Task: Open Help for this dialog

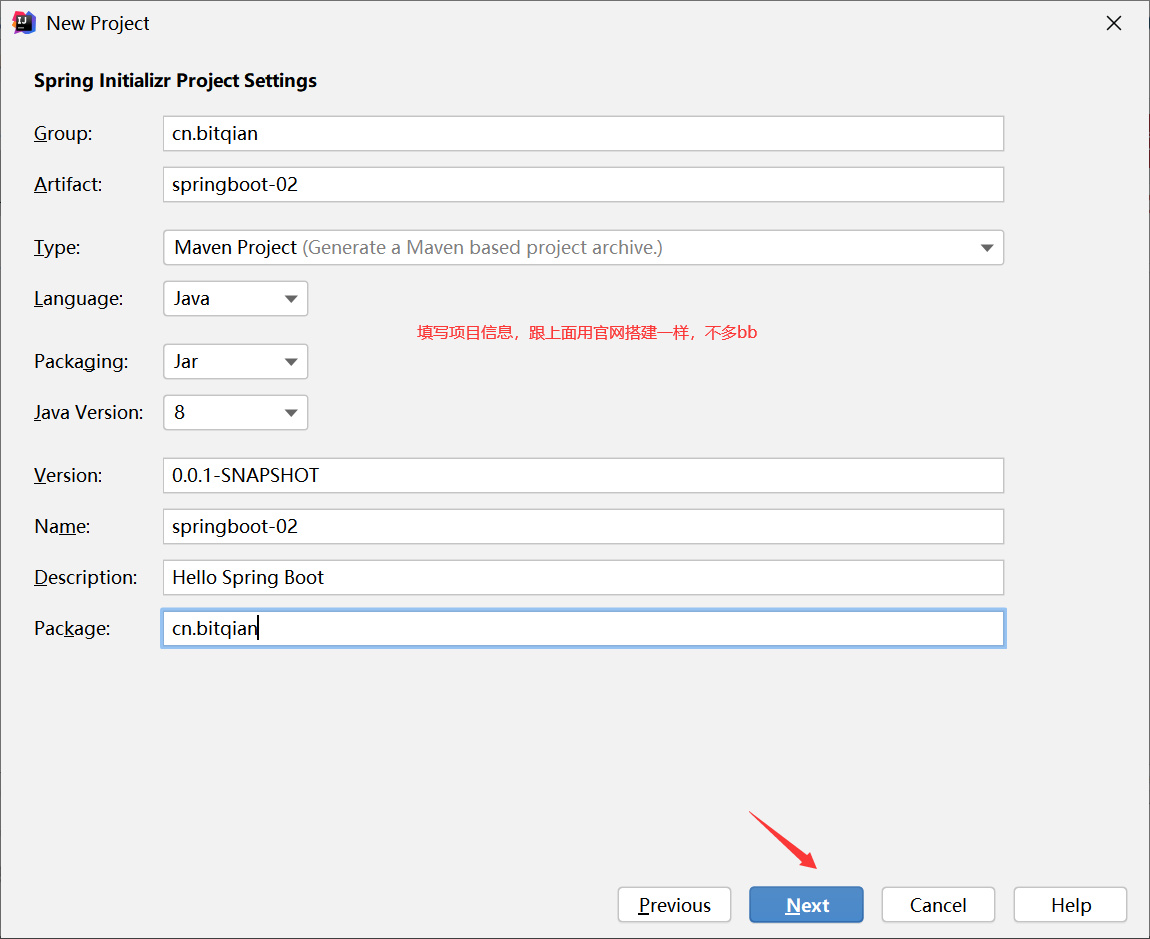Action: [1070, 905]
